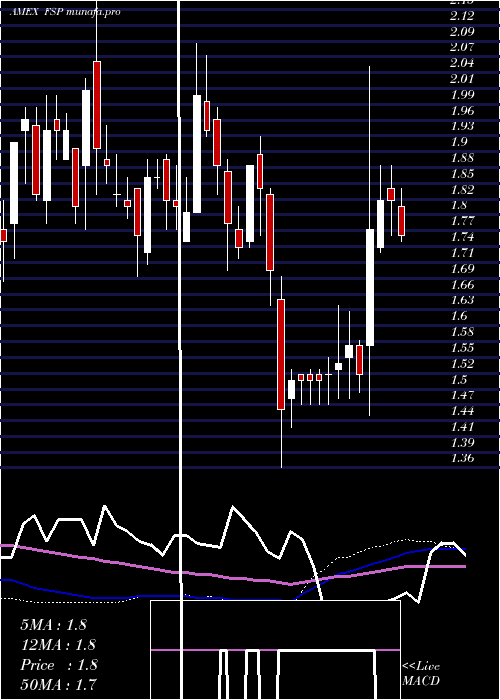The image size is (500, 700).
Task: Click the 1.77 price axis label
Action: click(462, 221)
